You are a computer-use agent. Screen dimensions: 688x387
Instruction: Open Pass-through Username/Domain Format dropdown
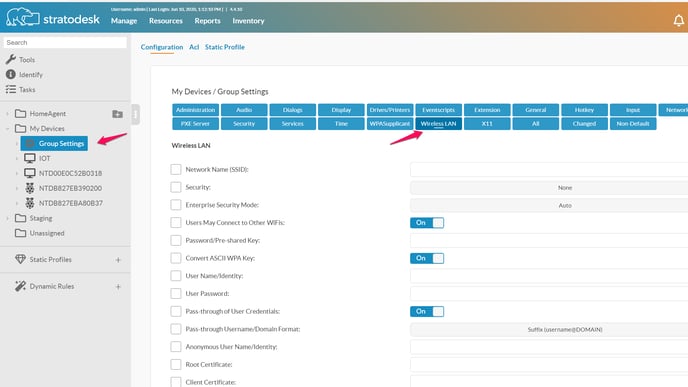(549, 329)
